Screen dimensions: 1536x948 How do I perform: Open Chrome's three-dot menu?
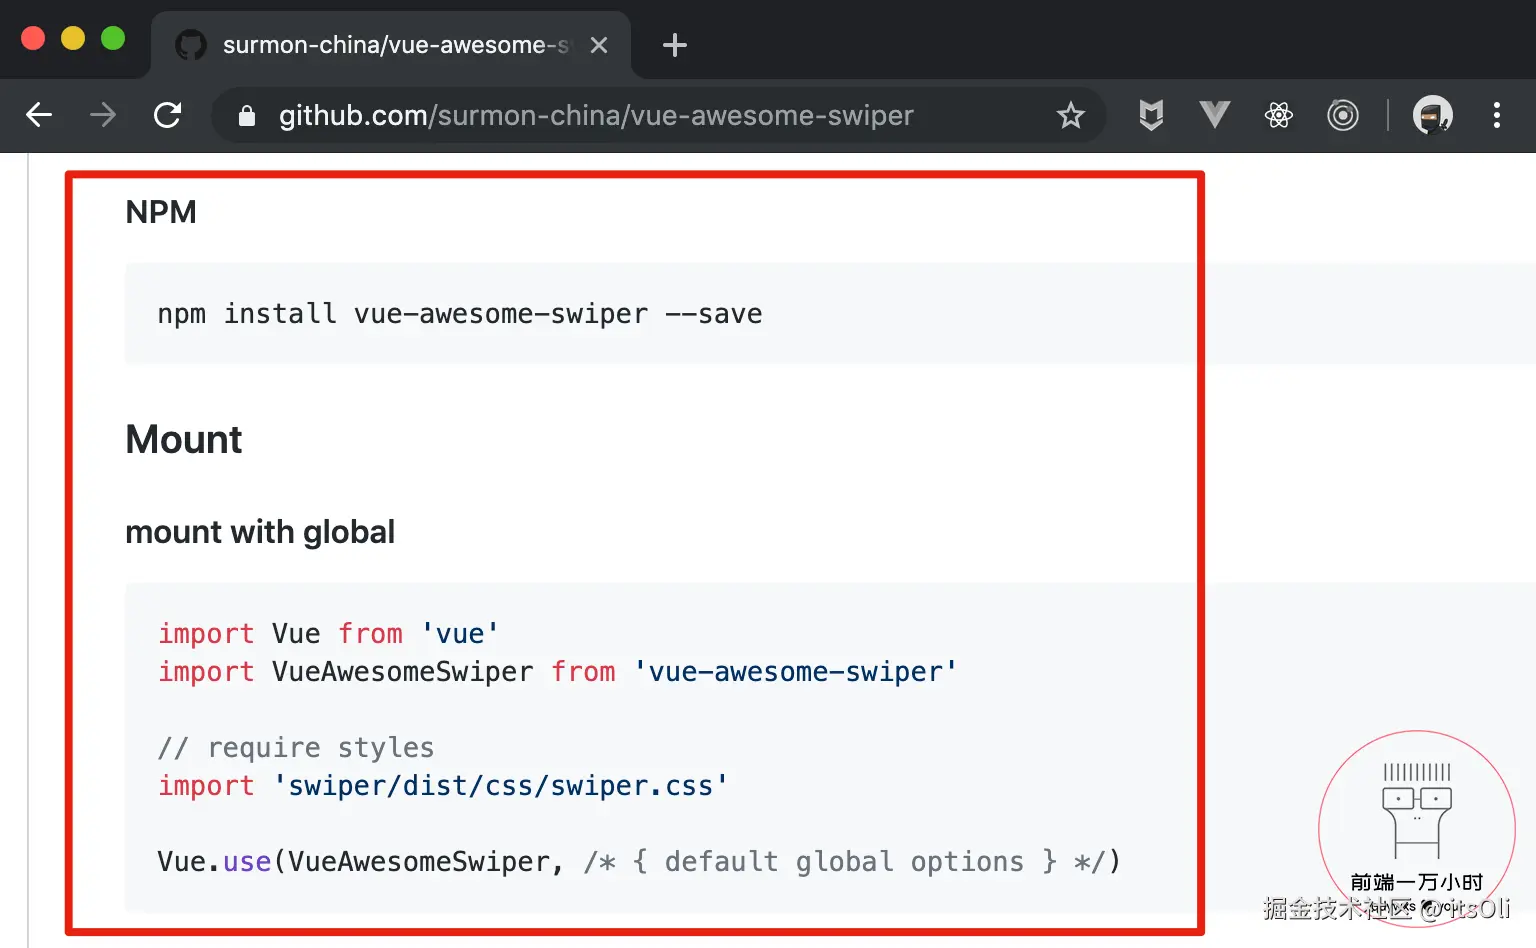coord(1496,116)
